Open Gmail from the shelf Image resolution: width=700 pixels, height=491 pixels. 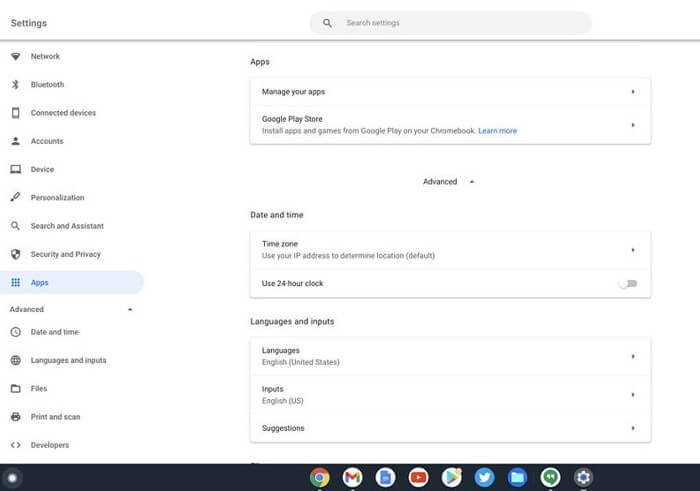point(352,478)
